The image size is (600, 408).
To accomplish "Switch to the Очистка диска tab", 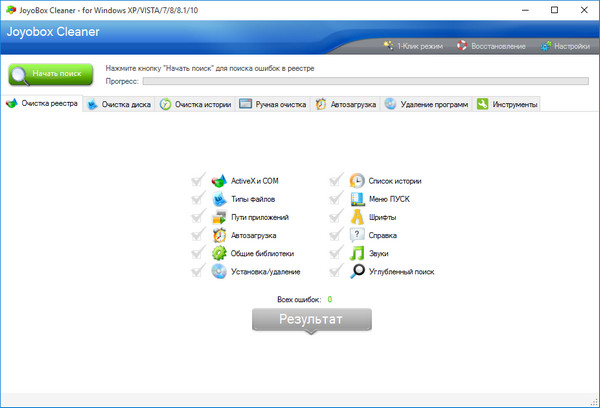I will click(119, 104).
